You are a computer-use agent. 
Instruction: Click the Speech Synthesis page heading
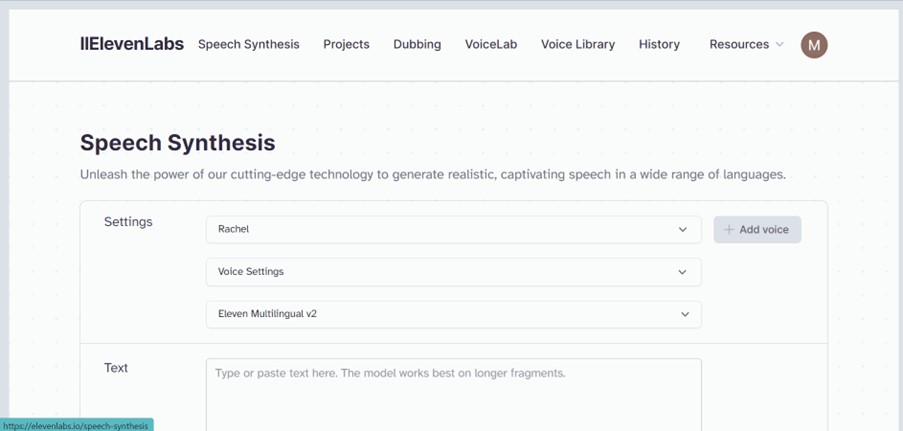pos(177,143)
